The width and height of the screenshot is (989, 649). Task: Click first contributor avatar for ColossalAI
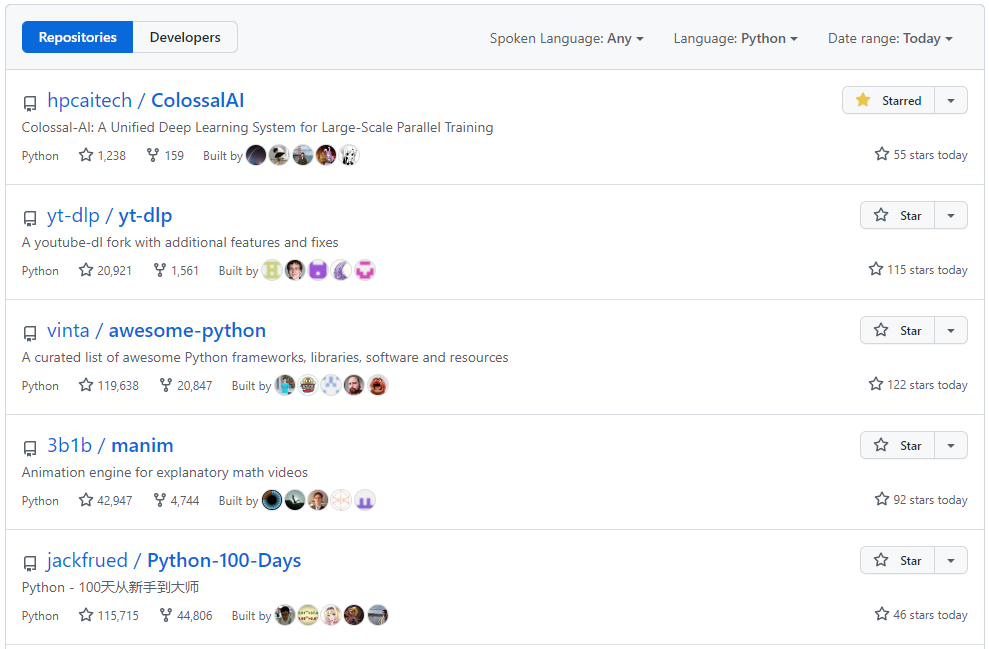coord(257,155)
